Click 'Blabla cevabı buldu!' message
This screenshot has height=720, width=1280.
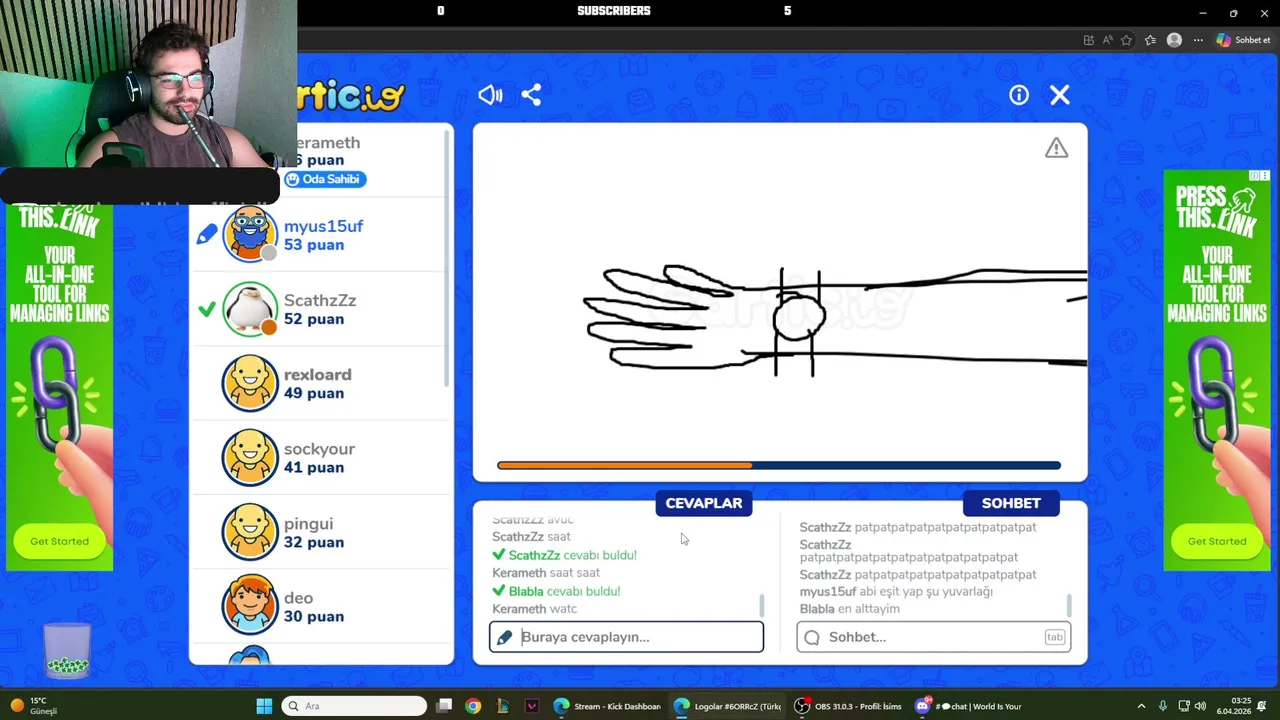(x=556, y=591)
